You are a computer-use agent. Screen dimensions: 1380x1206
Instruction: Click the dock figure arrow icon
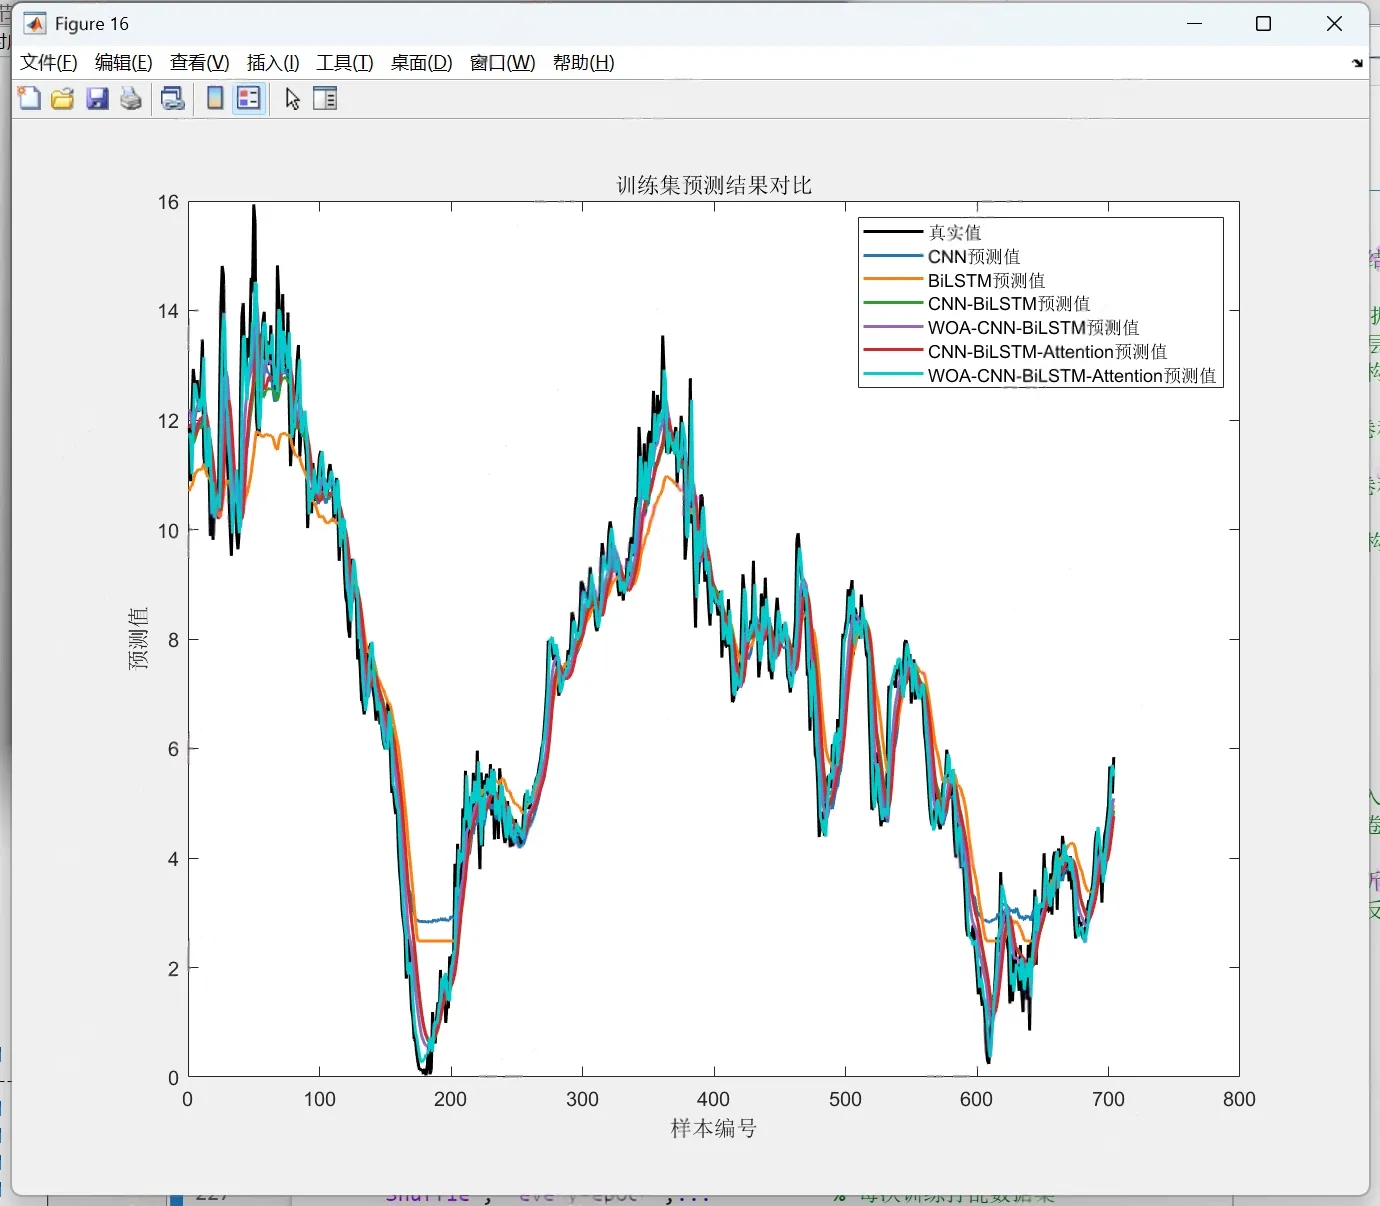[x=1357, y=63]
